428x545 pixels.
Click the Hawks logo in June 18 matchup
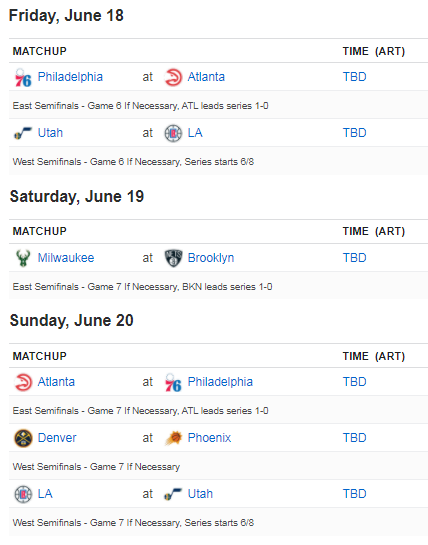[173, 77]
